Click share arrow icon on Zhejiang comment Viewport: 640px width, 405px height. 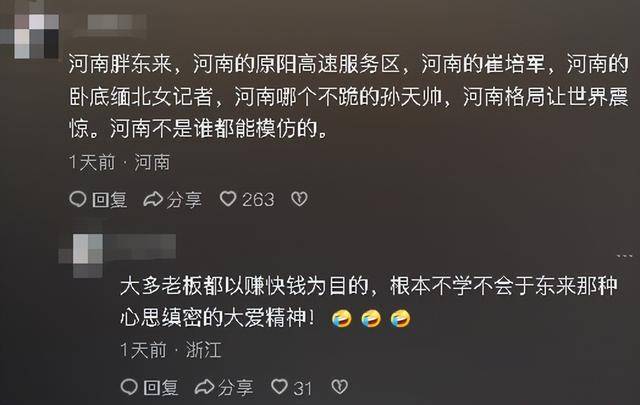click(x=204, y=387)
